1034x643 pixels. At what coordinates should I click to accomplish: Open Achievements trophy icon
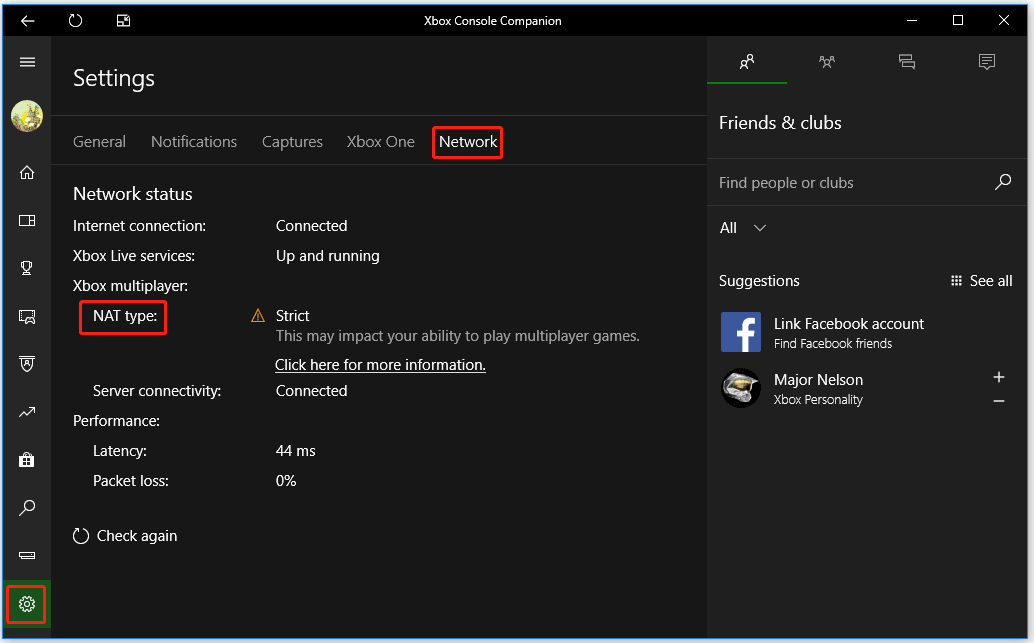click(27, 268)
